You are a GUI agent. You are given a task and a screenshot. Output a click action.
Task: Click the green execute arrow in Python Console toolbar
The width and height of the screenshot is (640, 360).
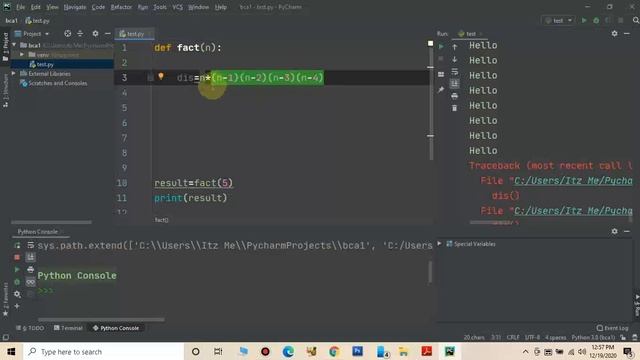(x=17, y=269)
